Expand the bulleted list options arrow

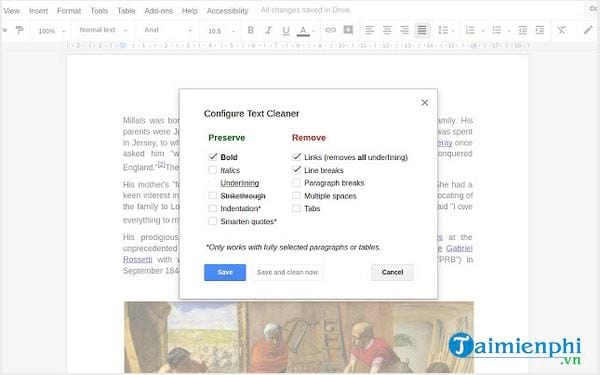pos(509,31)
